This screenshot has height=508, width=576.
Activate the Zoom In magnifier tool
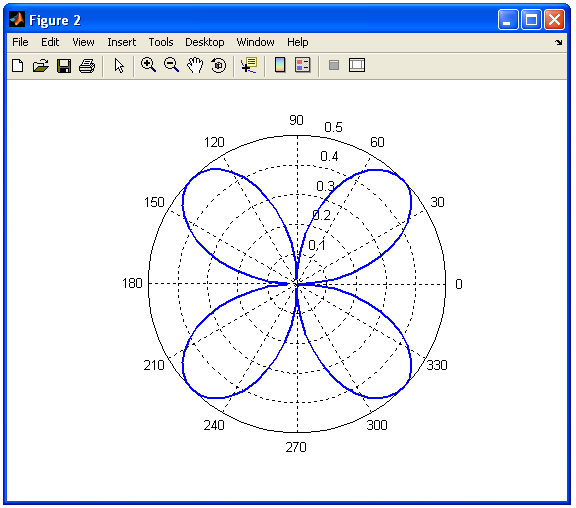pyautogui.click(x=148, y=65)
